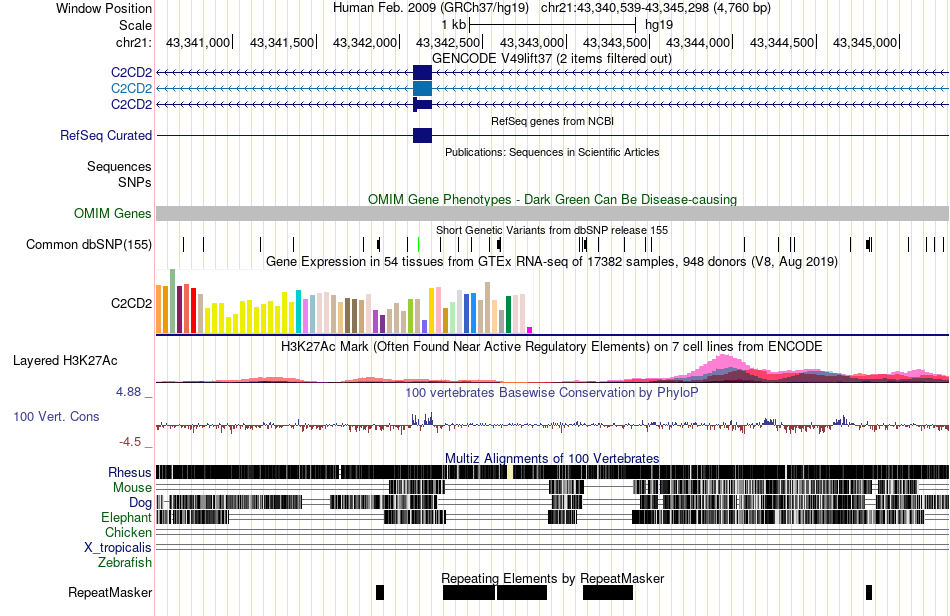
Task: Open 'Multiz Alignments of 100 Vertebrates' title
Action: [552, 459]
